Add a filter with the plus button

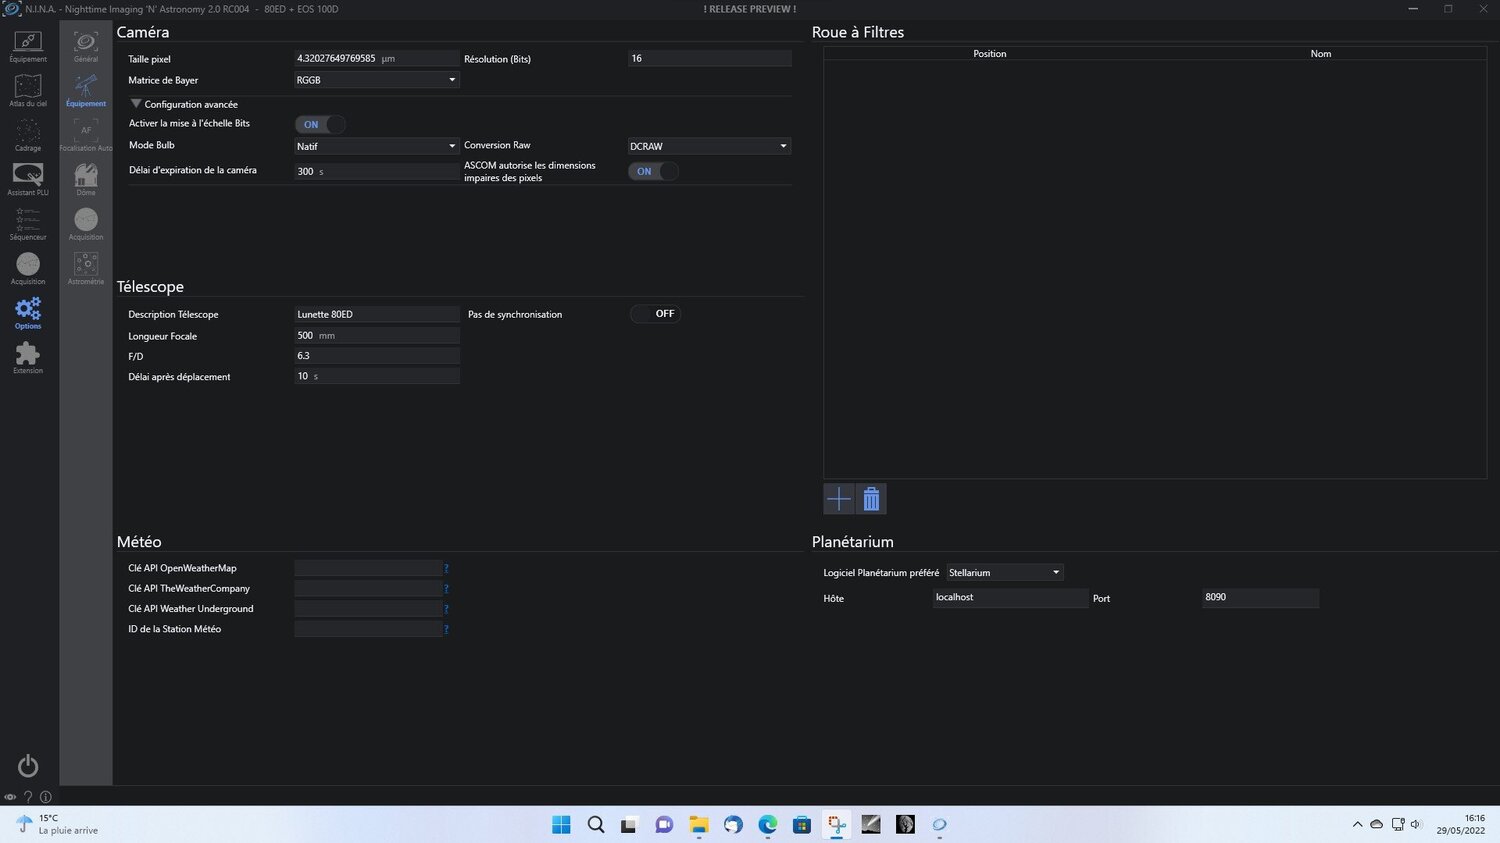pos(839,499)
